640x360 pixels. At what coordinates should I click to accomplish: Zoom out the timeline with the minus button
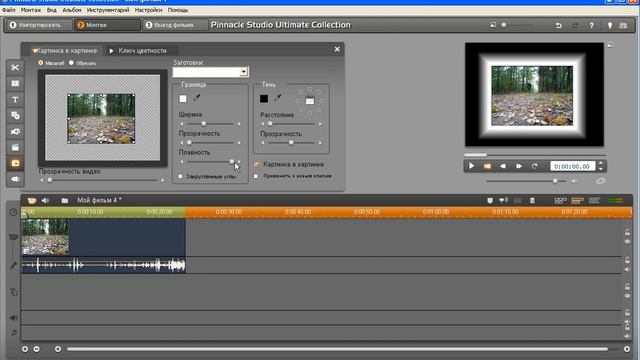[x=36, y=349]
